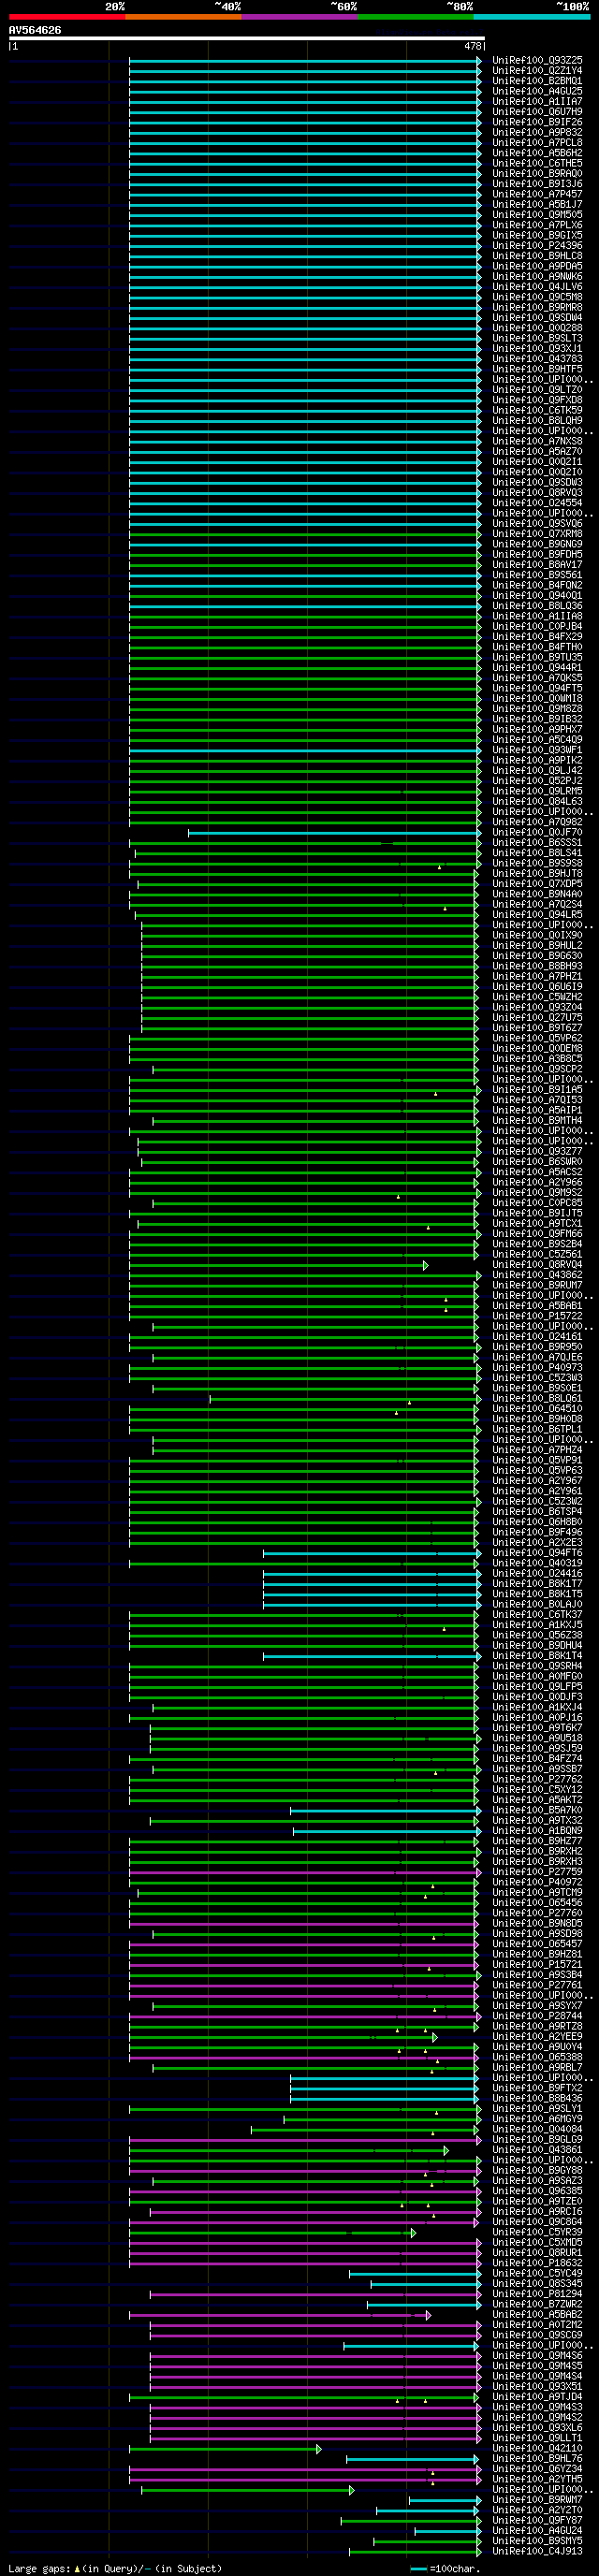Click the 478 query end position label
The width and height of the screenshot is (599, 2576).
pyautogui.click(x=474, y=46)
